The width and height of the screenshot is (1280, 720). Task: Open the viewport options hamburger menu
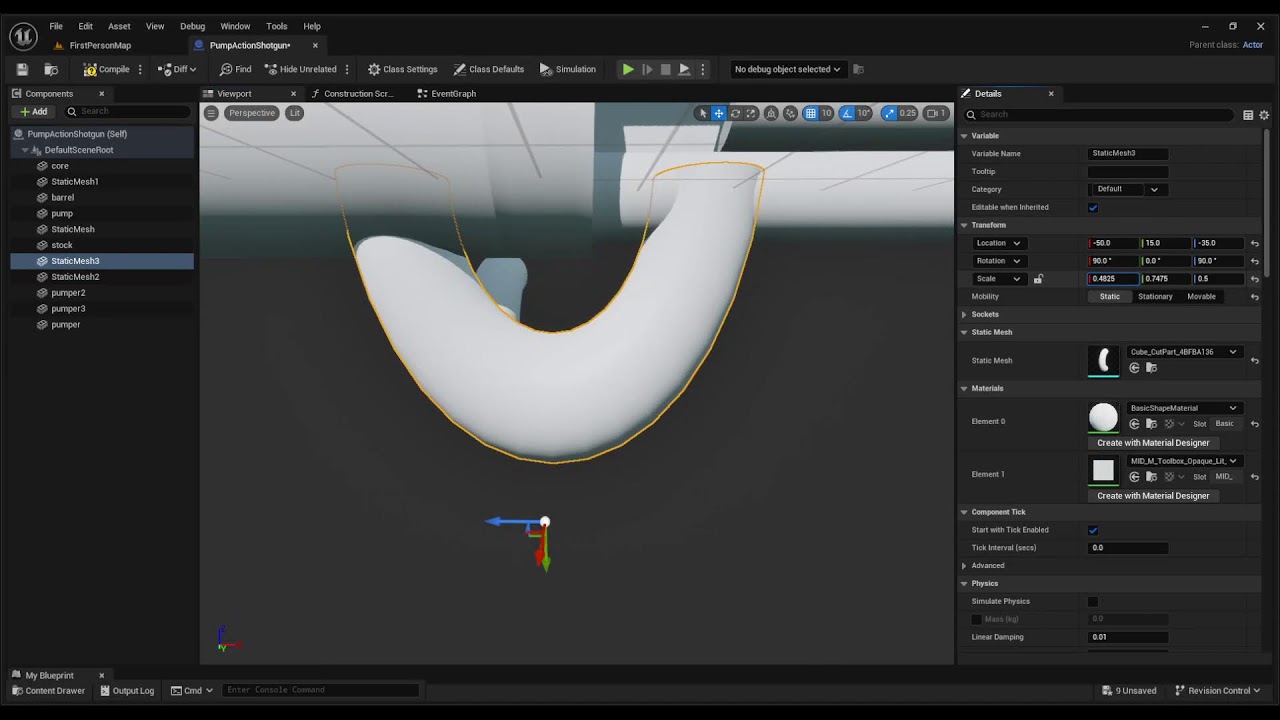(x=211, y=113)
